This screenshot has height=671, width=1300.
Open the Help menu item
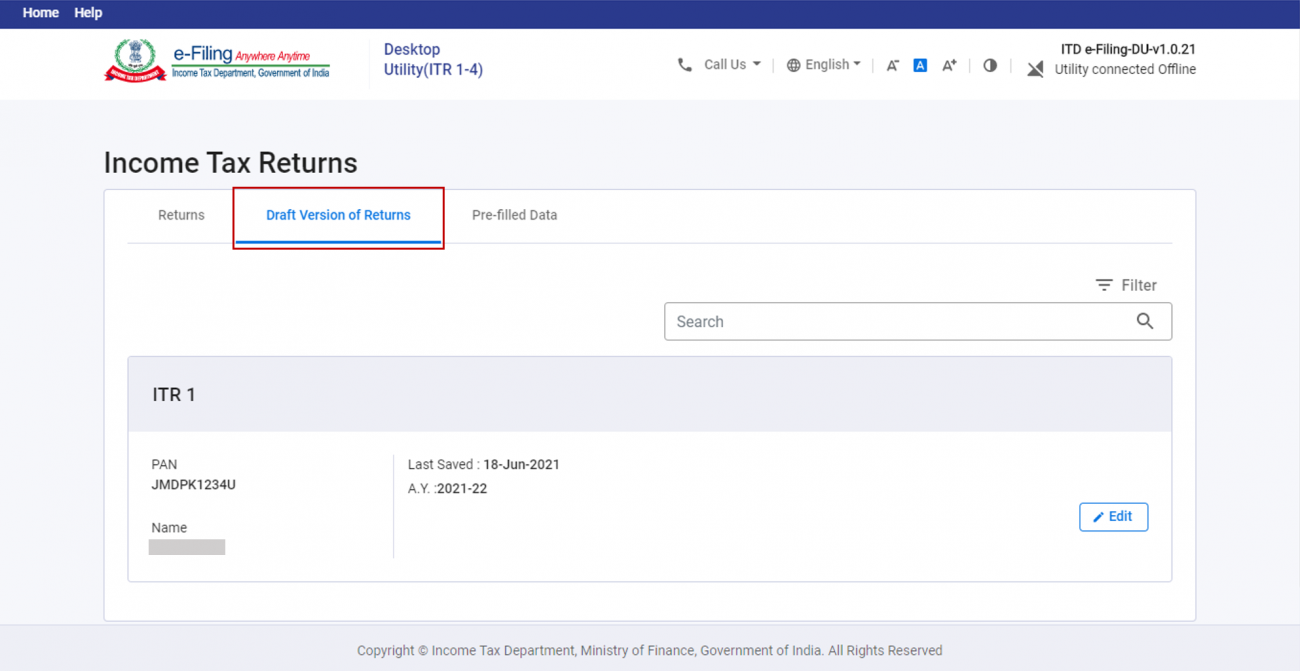coord(88,13)
